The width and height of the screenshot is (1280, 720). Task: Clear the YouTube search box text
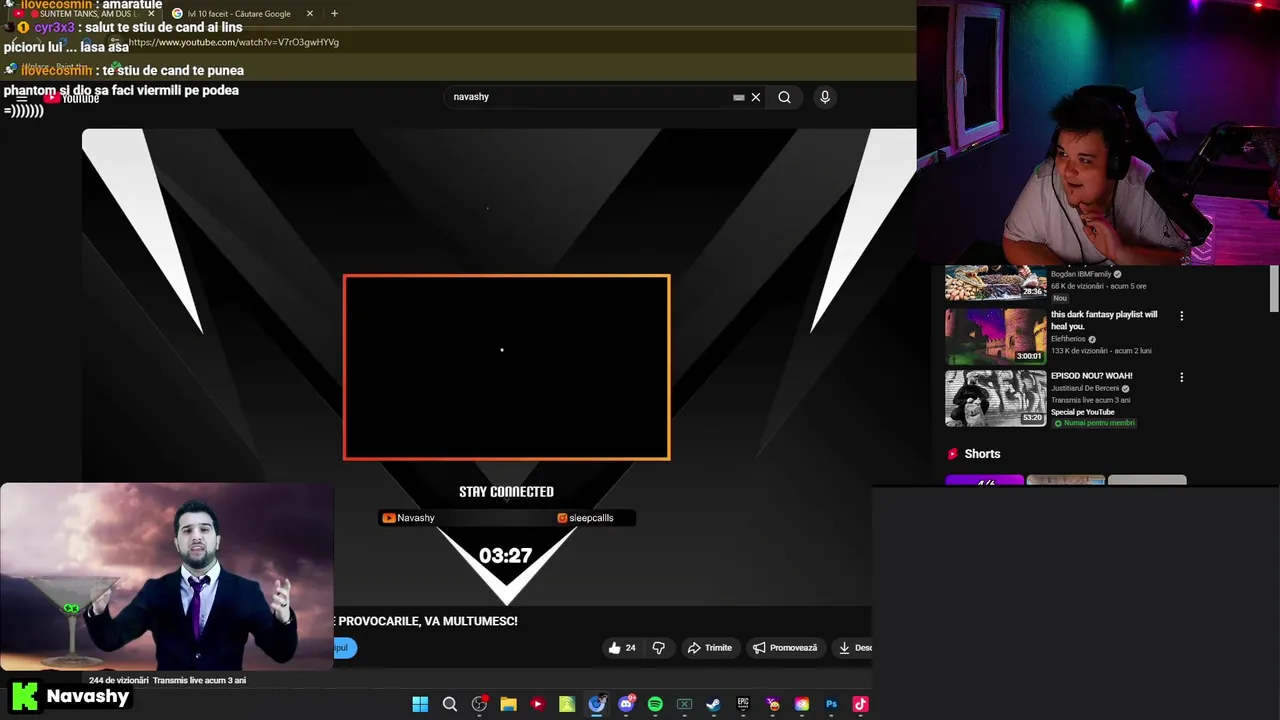point(756,97)
